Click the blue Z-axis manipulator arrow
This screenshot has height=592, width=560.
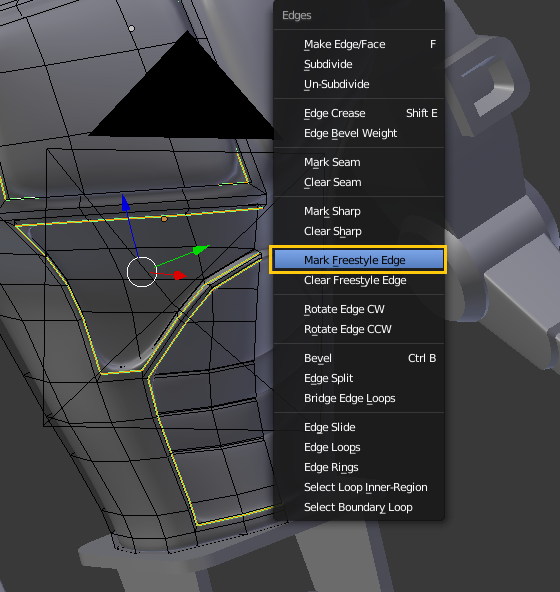(125, 203)
